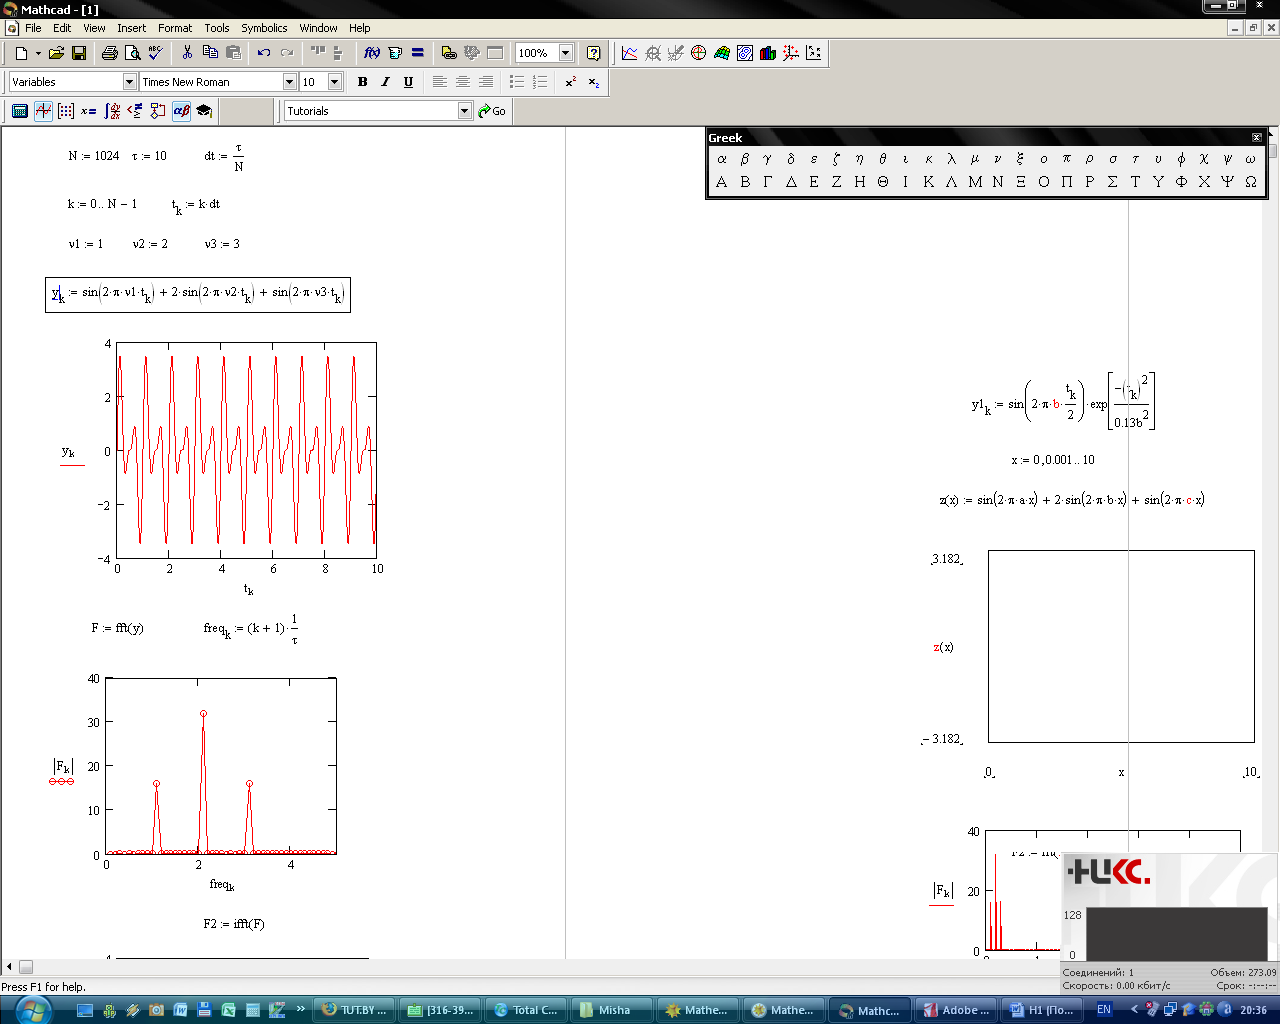Toggle bulleted list formatting
1280x1024 pixels.
517,82
